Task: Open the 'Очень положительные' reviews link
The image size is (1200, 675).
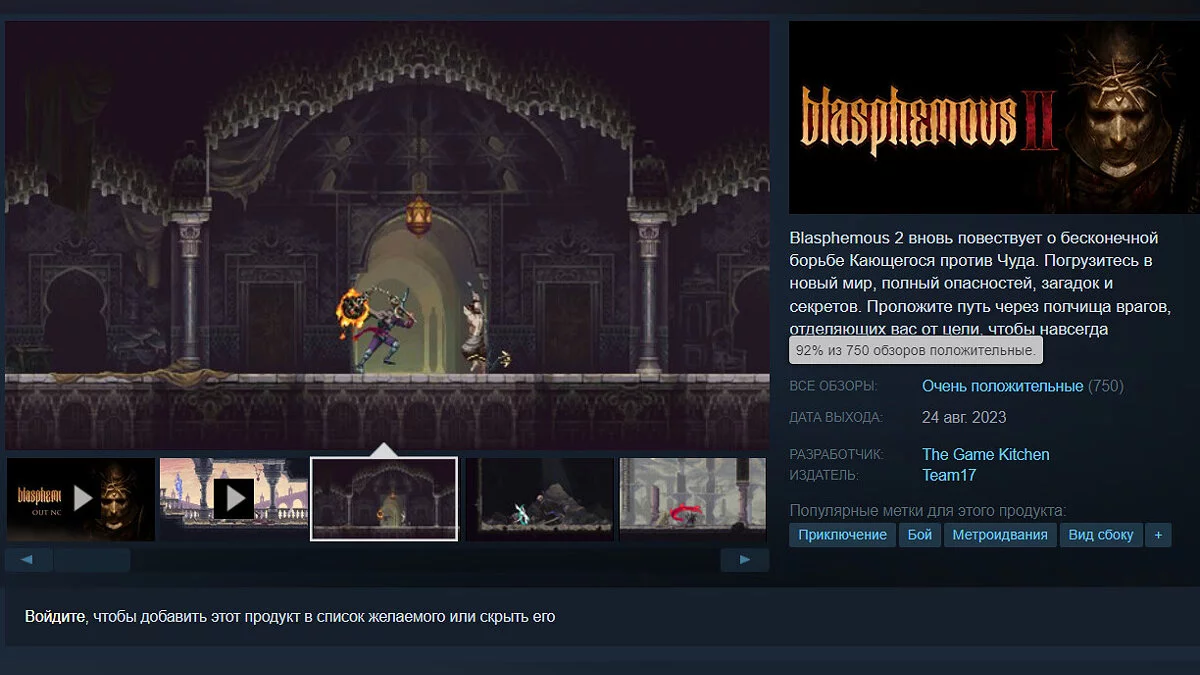Action: [x=1002, y=386]
